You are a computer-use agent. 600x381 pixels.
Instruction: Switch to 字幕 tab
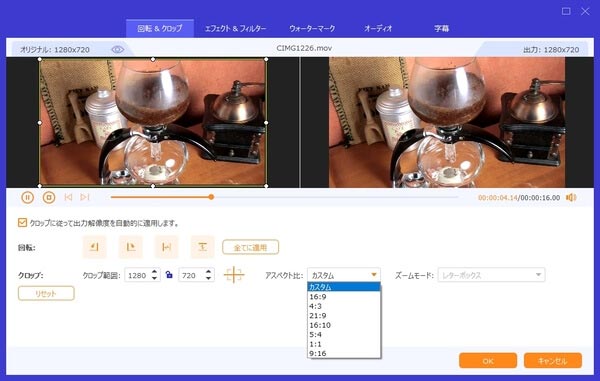tap(441, 28)
